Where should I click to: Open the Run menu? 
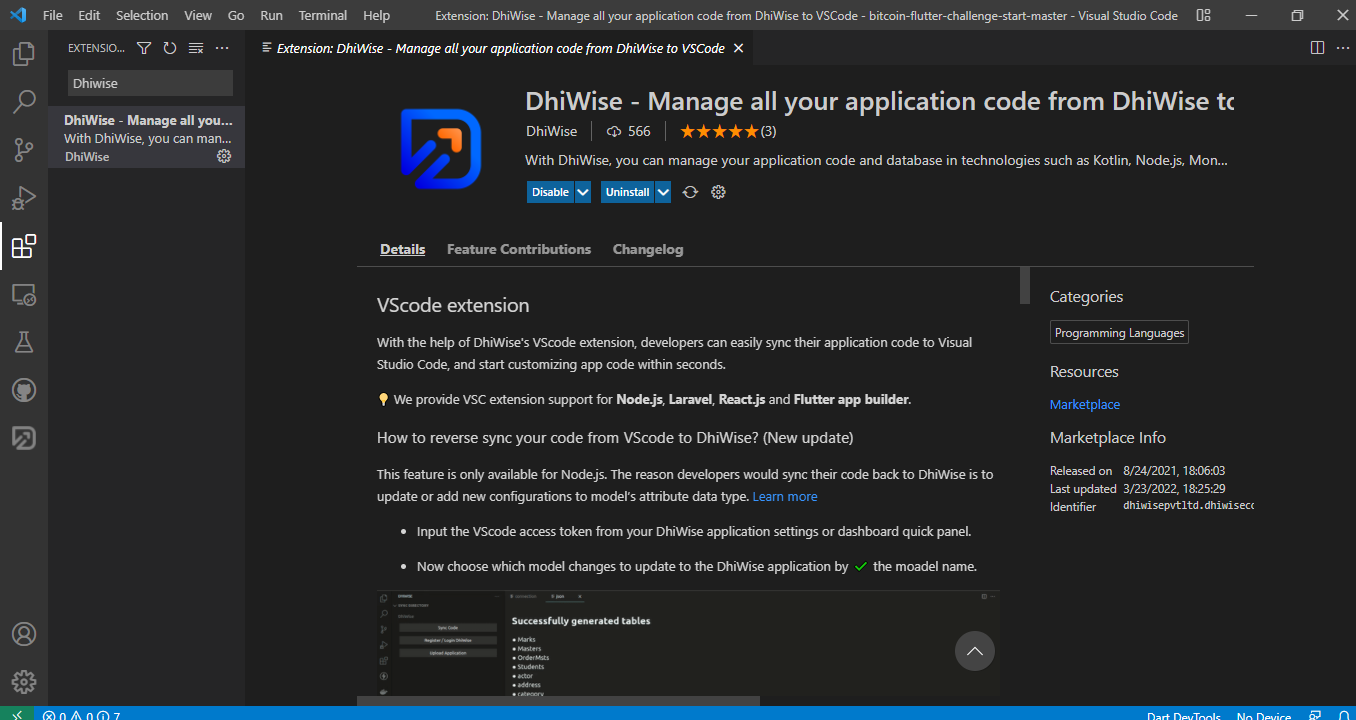[271, 16]
